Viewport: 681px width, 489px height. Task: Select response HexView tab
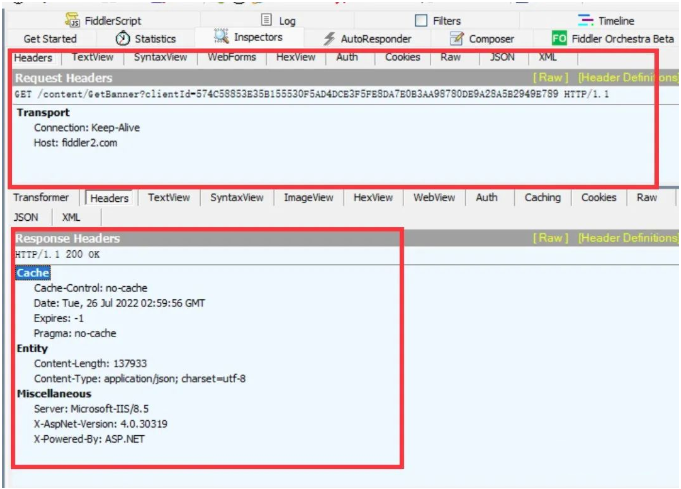[x=373, y=198]
